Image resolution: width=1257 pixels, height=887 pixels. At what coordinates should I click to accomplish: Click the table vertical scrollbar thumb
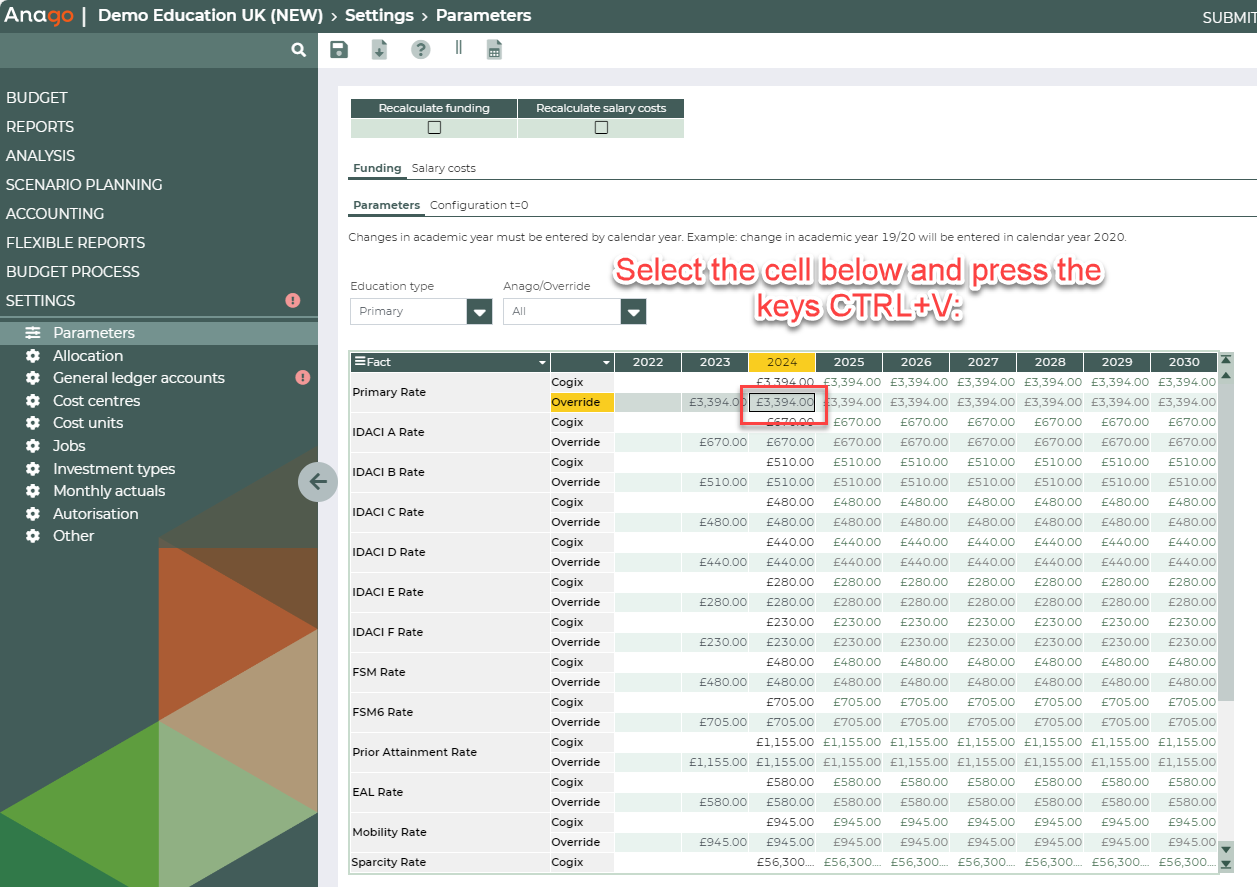click(1226, 540)
